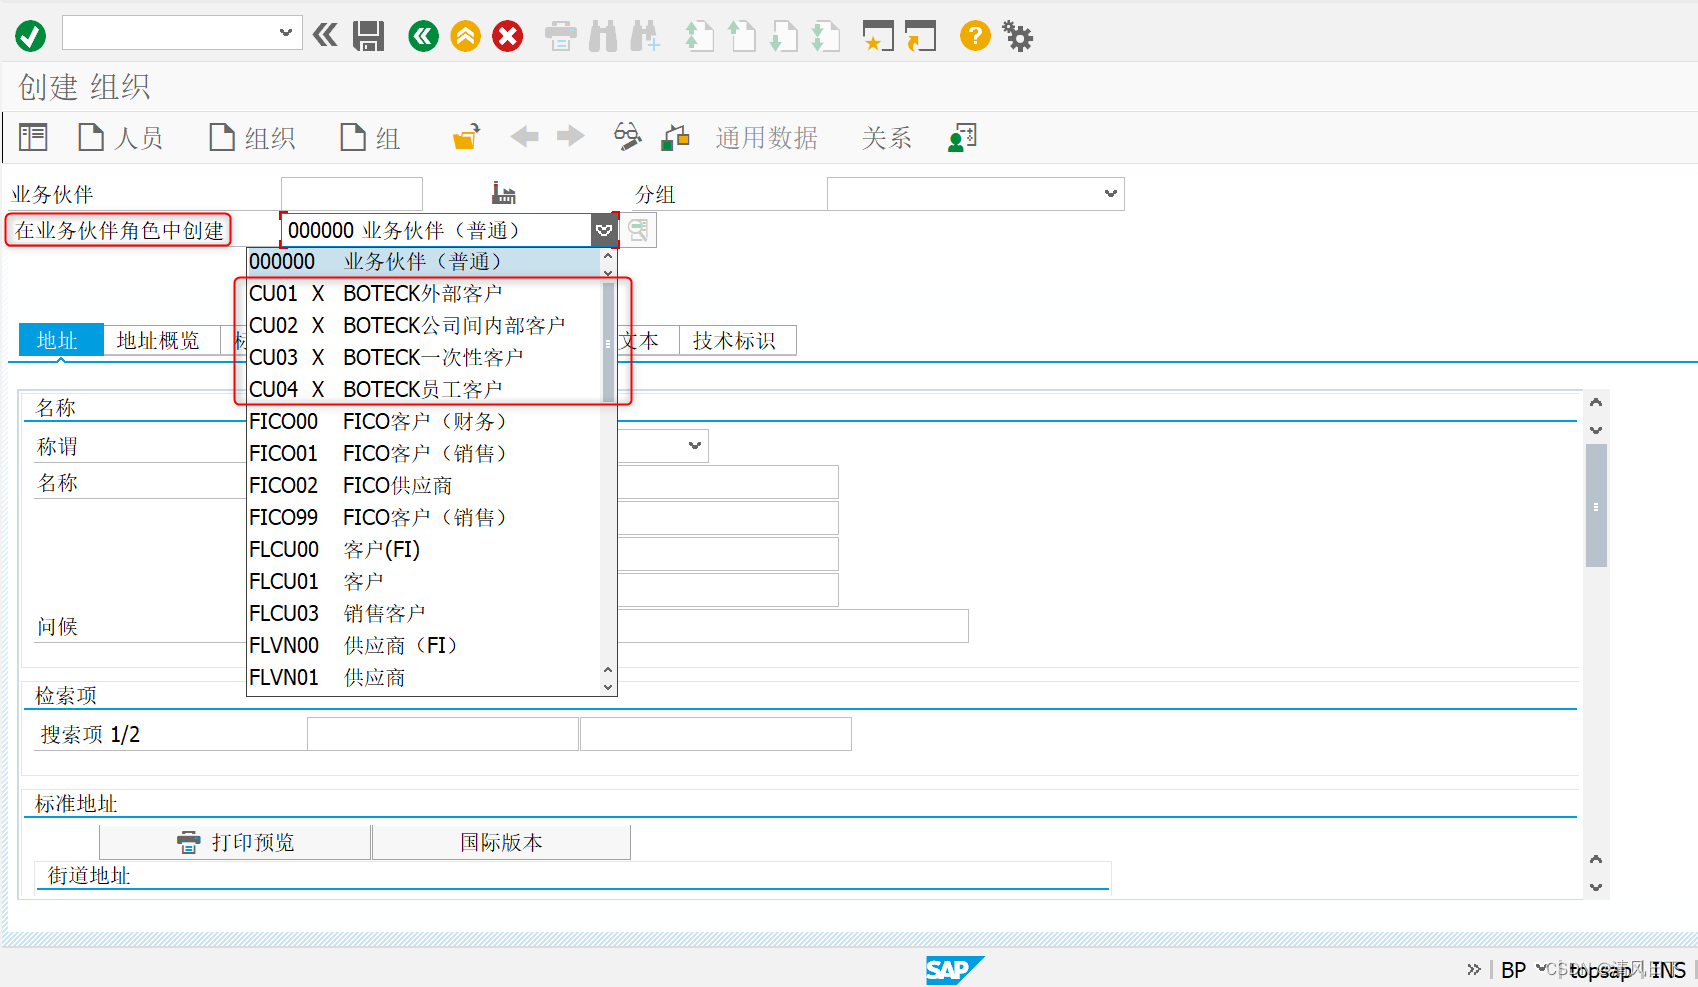Viewport: 1698px width, 987px height.
Task: Select role FICO02 FICO供应商
Action: 424,486
